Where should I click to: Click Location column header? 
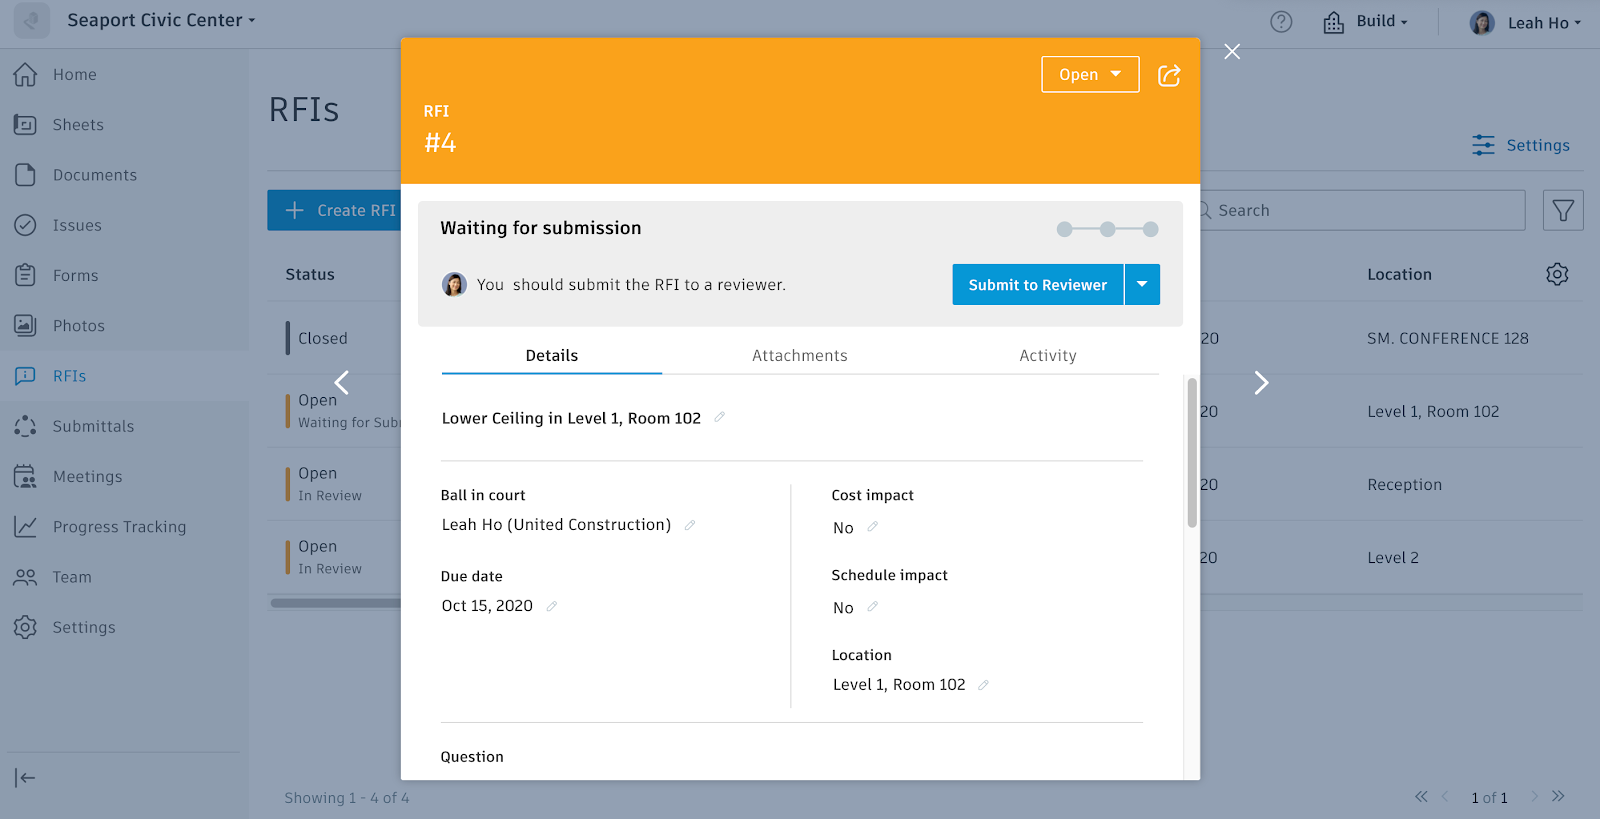[1399, 274]
